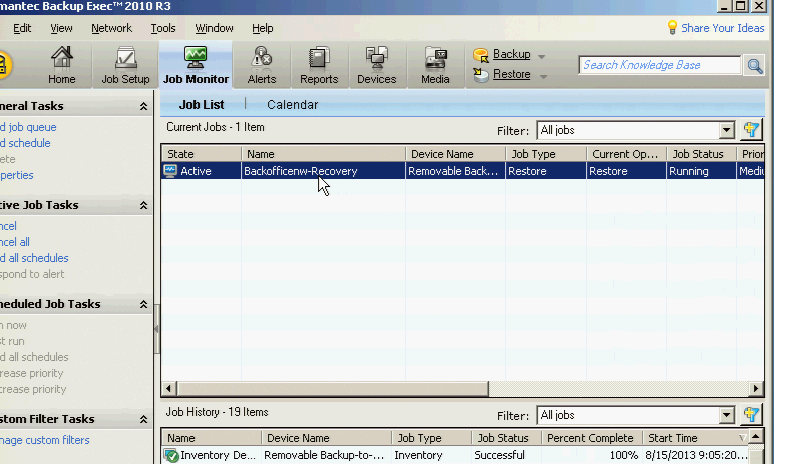Collapse the Custom Filter Tasks section
This screenshot has width=792, height=464.
tap(143, 420)
